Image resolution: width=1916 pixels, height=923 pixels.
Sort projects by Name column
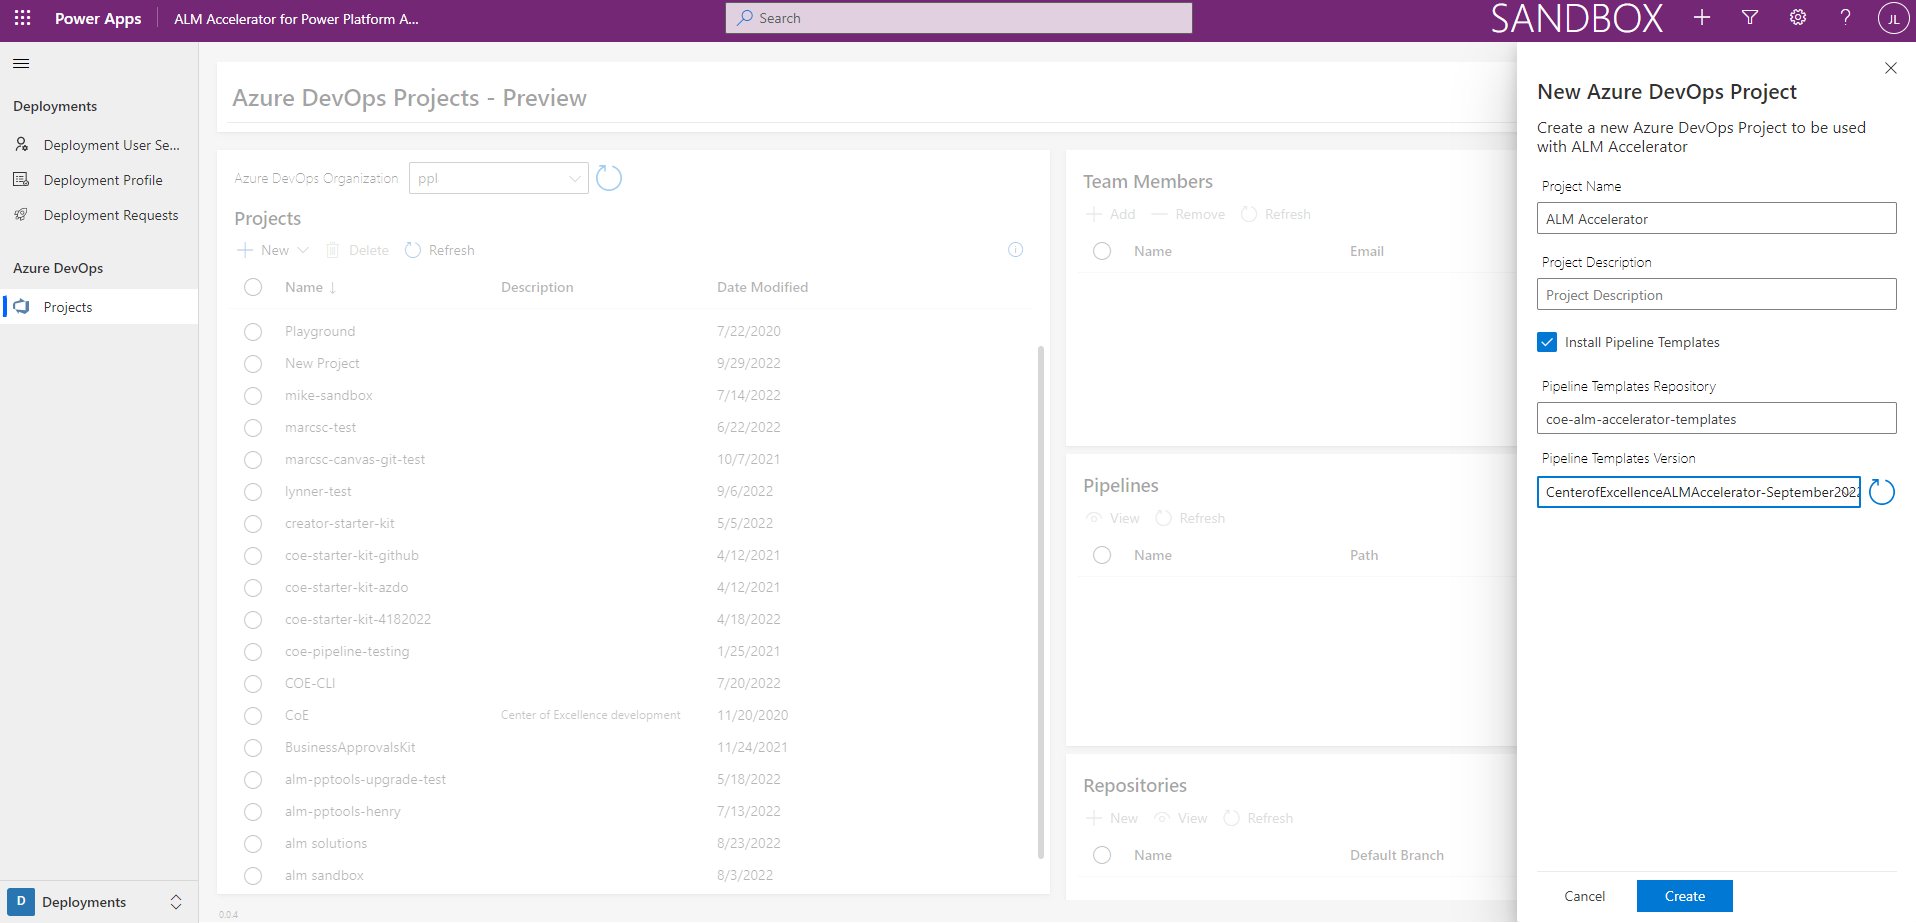[310, 287]
